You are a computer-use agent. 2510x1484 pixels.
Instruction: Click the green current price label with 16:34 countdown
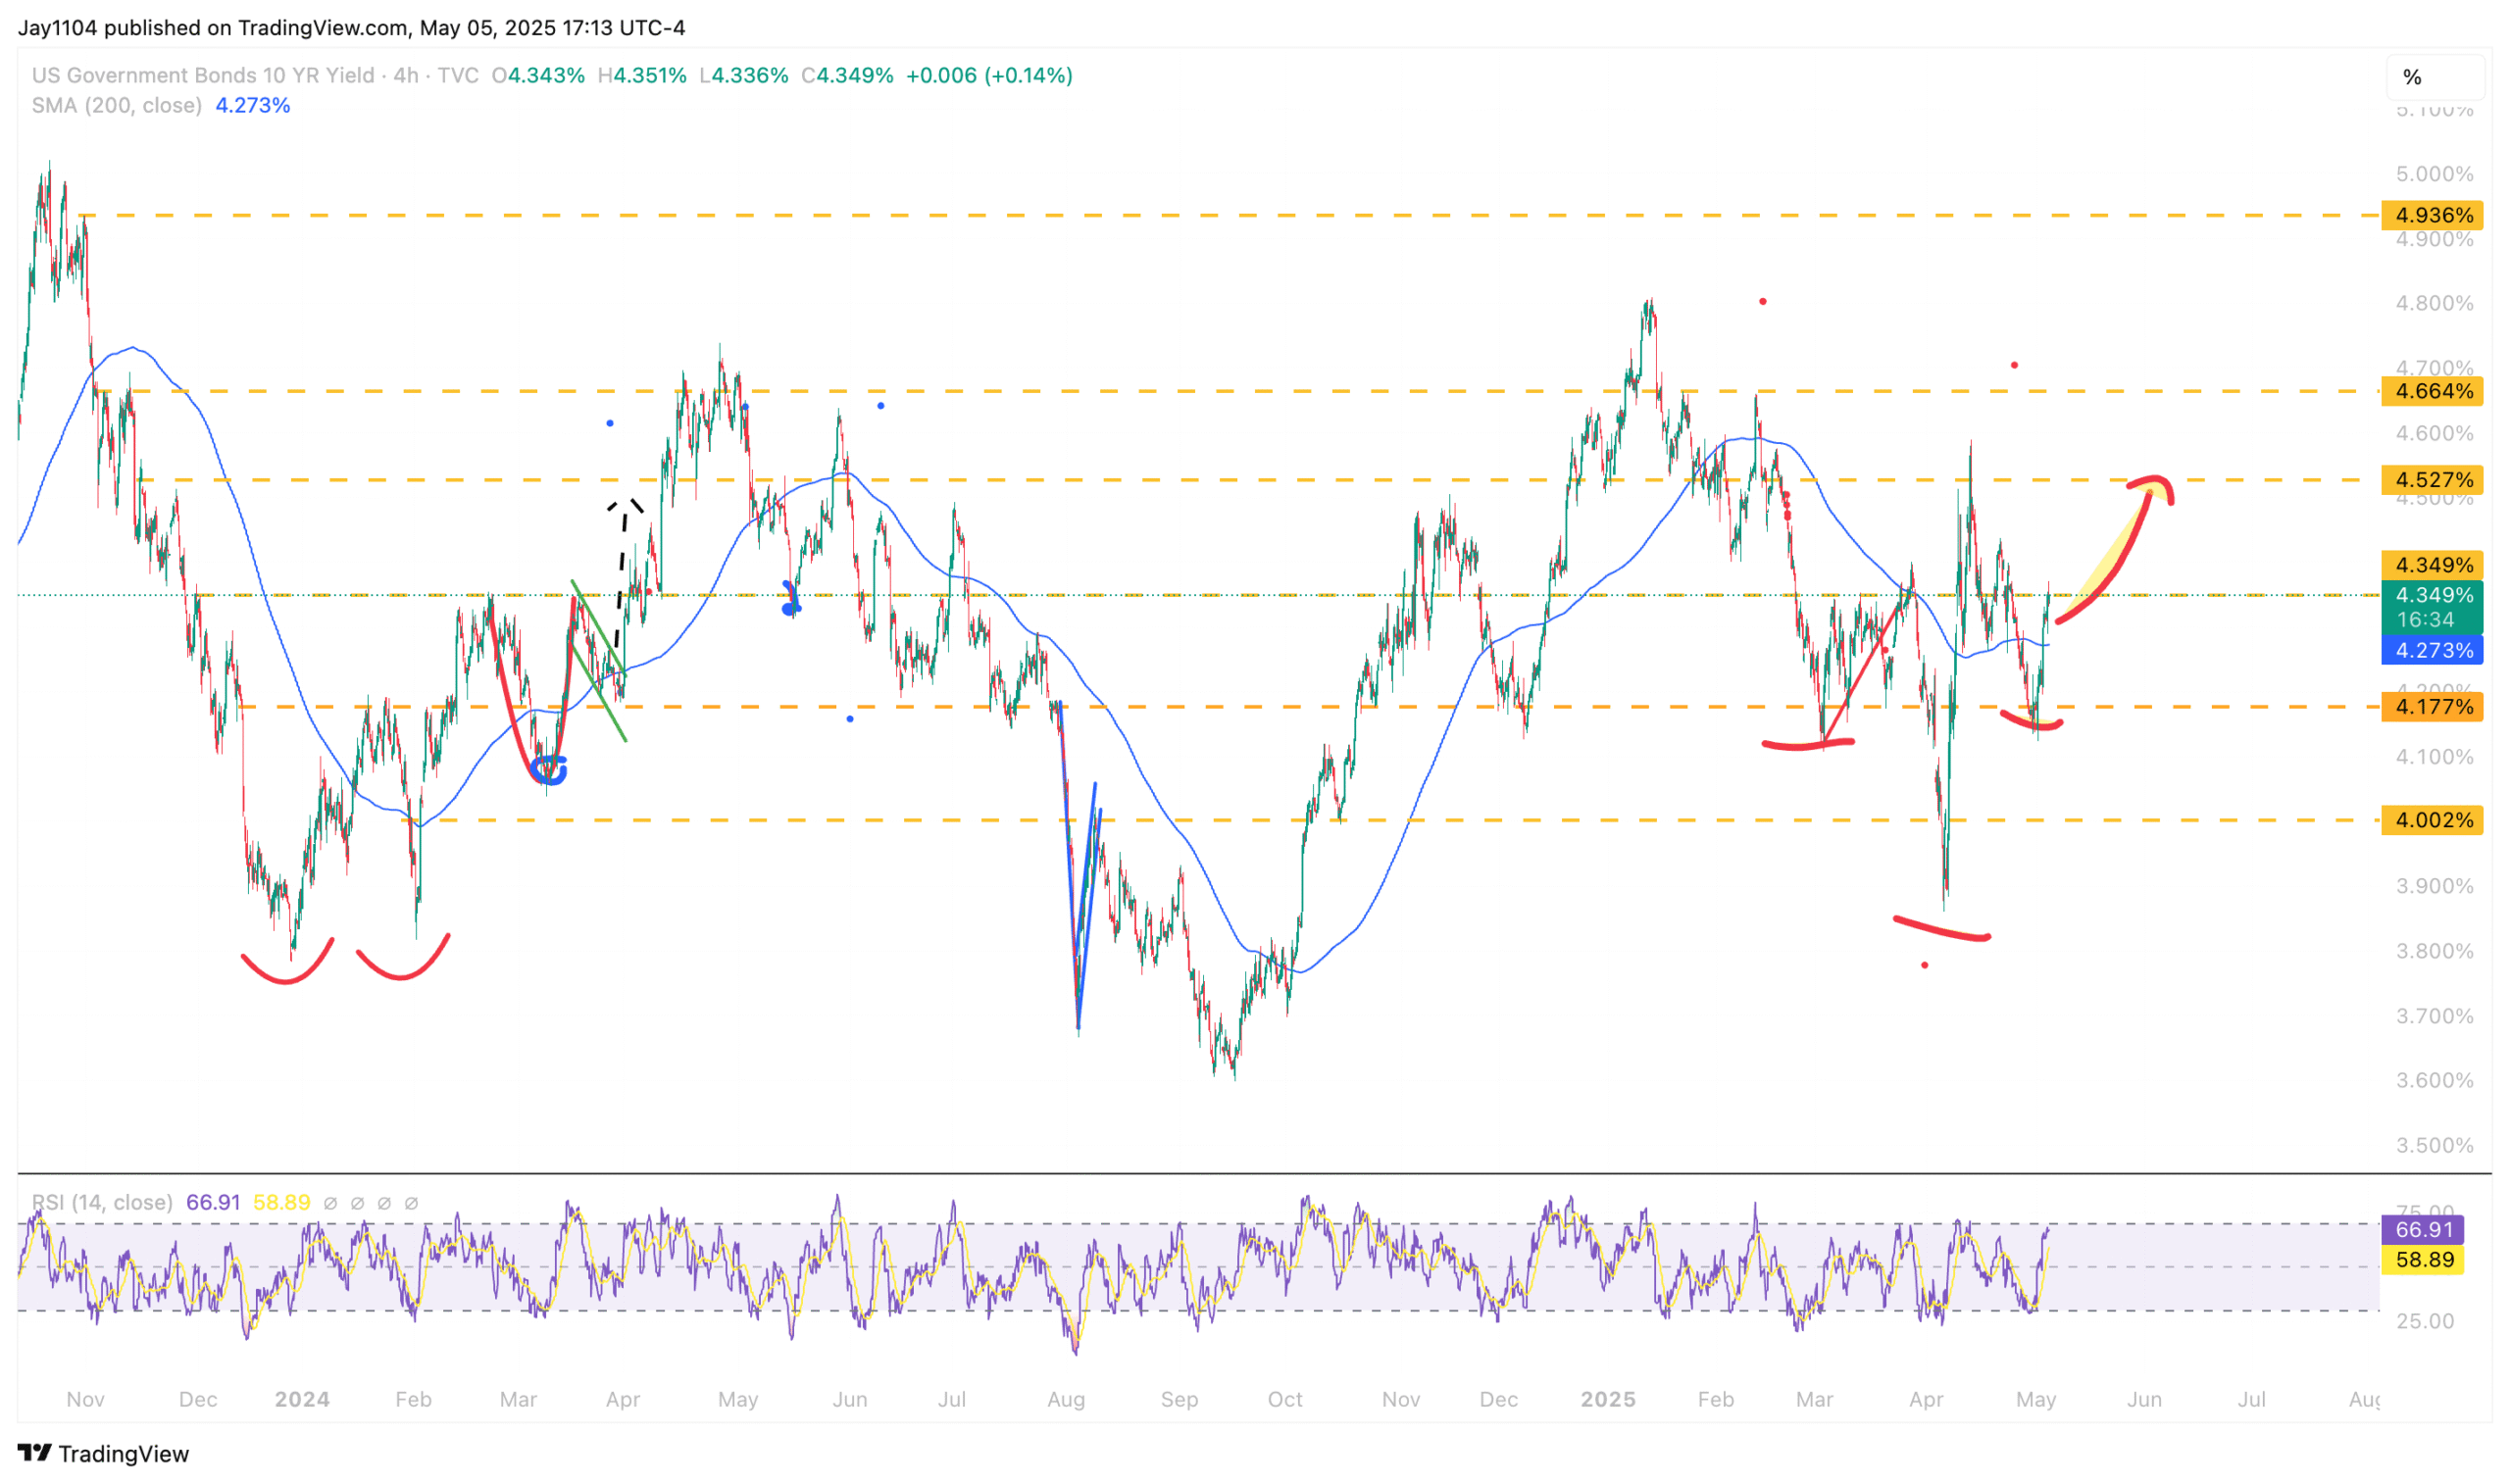[2432, 607]
